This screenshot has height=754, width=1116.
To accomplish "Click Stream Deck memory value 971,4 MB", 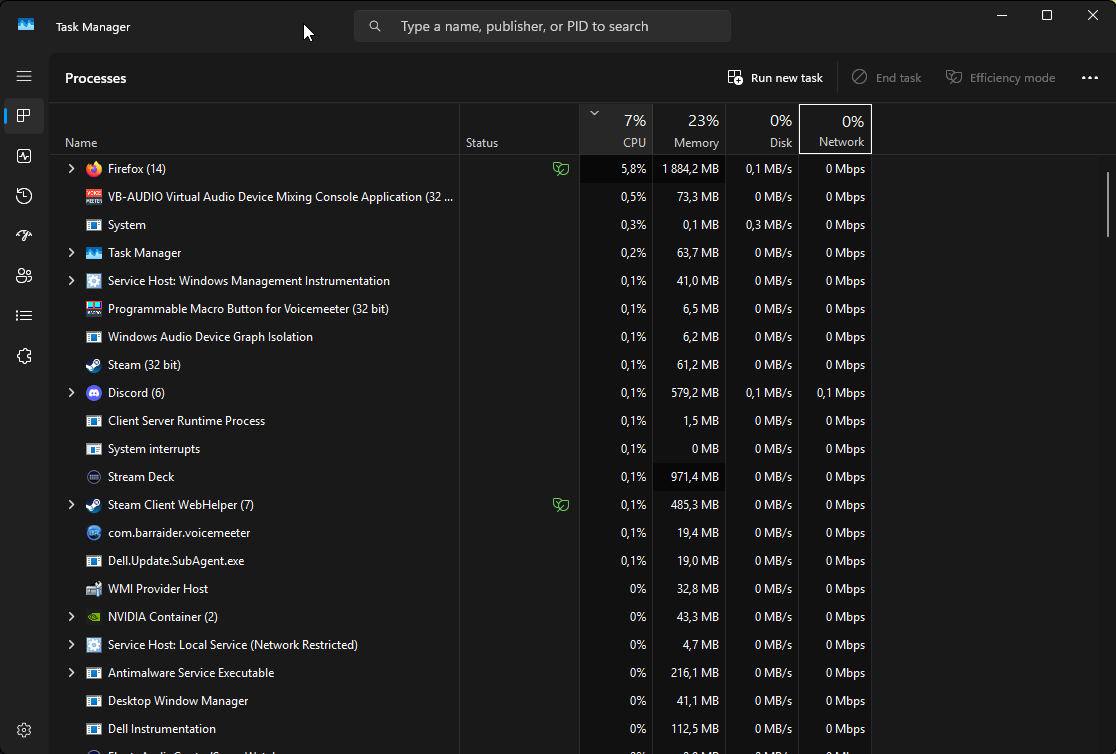I will pos(695,477).
